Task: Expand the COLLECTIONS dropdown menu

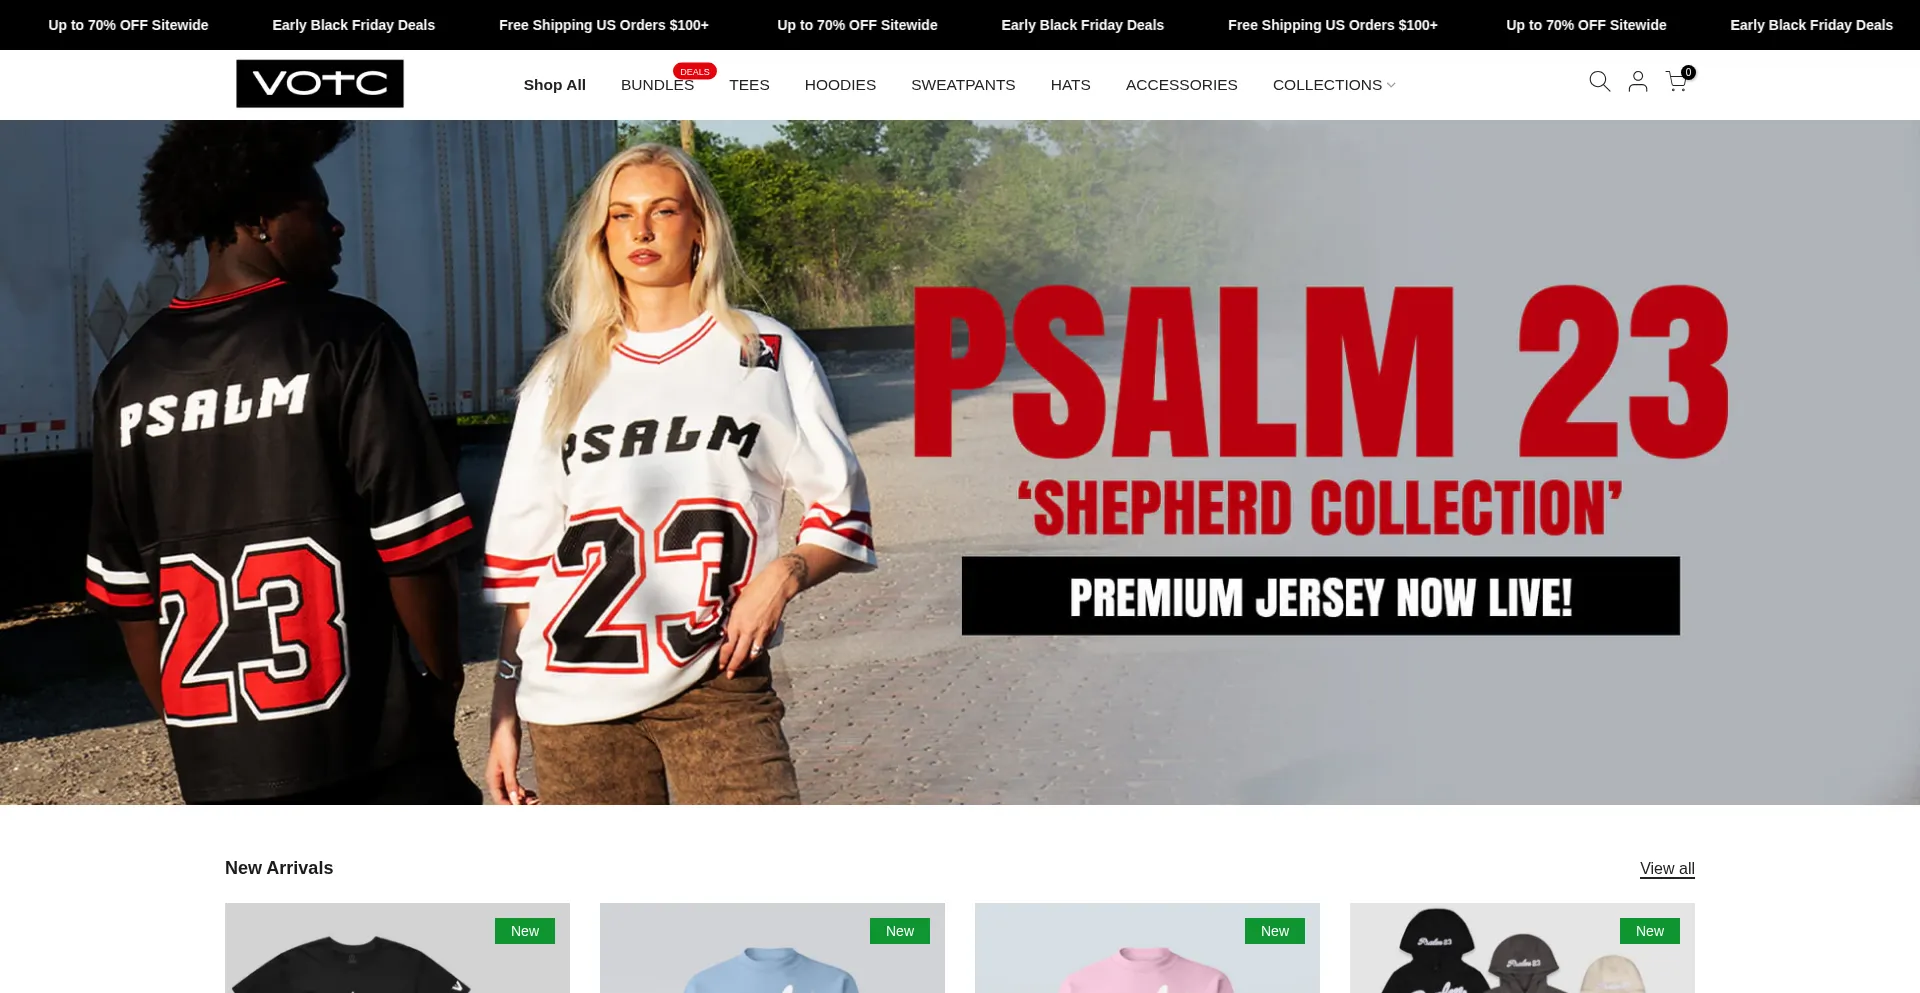Action: pyautogui.click(x=1334, y=85)
